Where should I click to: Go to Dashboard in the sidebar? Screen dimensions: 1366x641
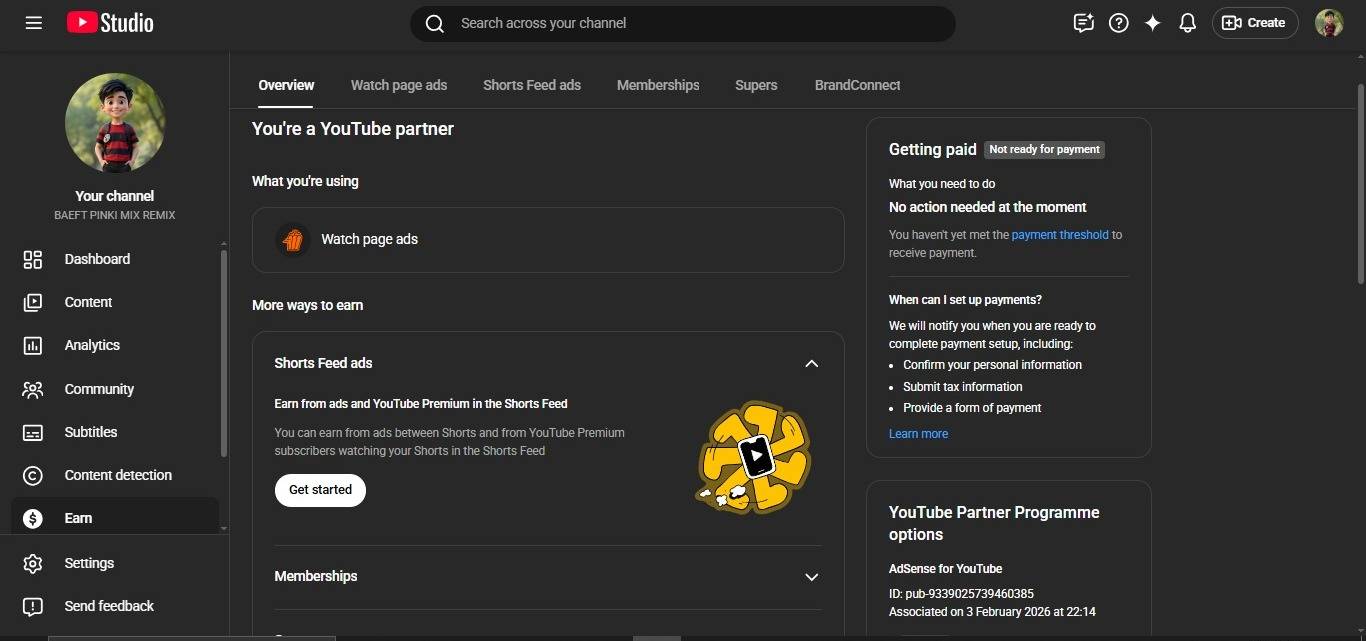[97, 259]
